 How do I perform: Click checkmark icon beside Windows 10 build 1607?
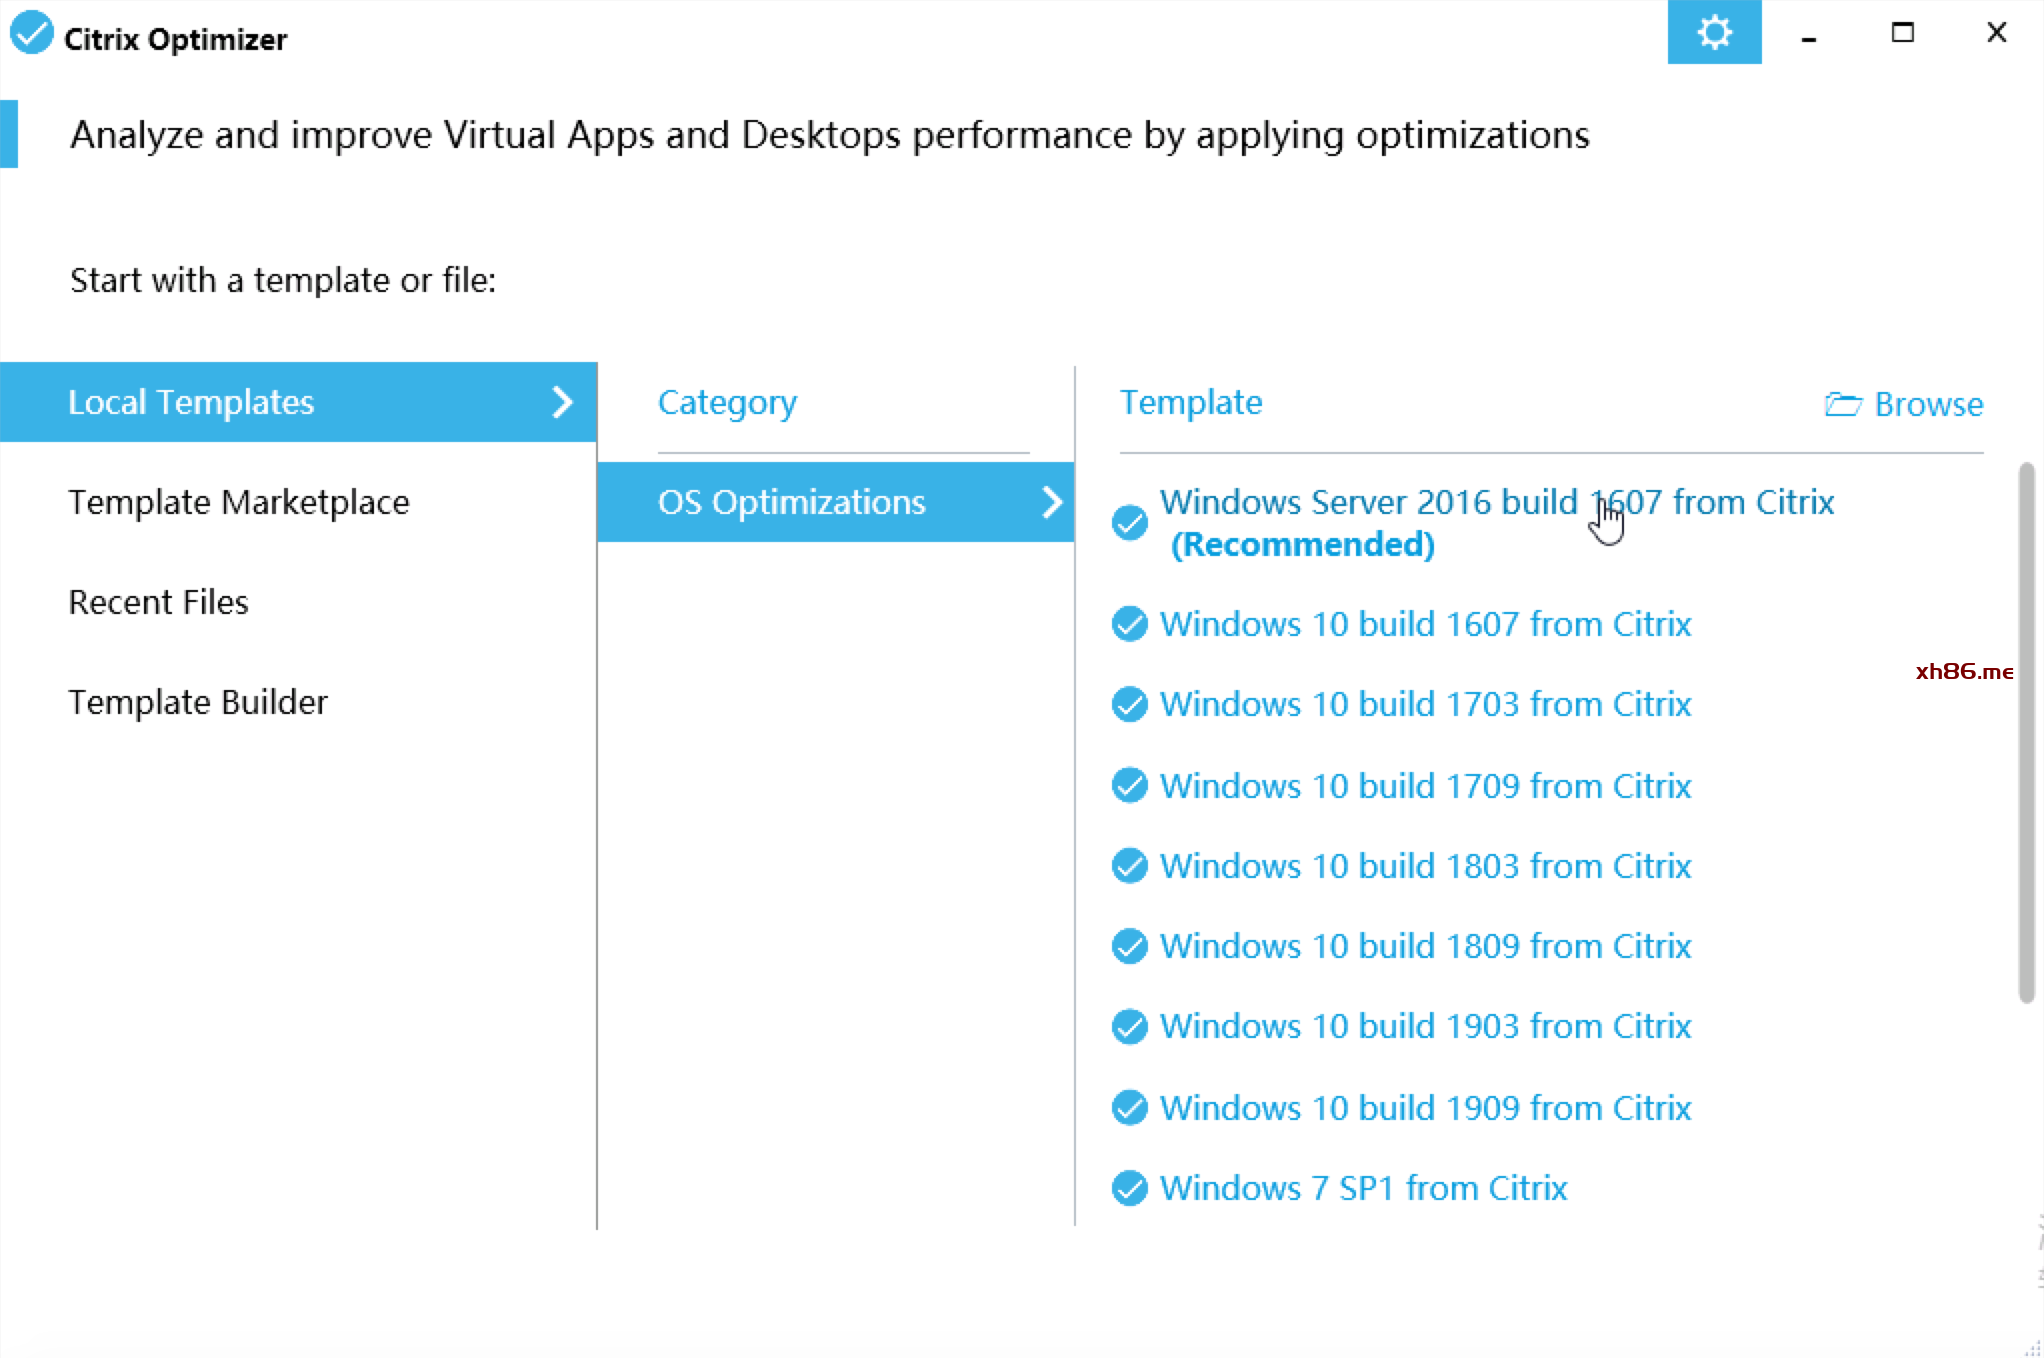(1130, 624)
